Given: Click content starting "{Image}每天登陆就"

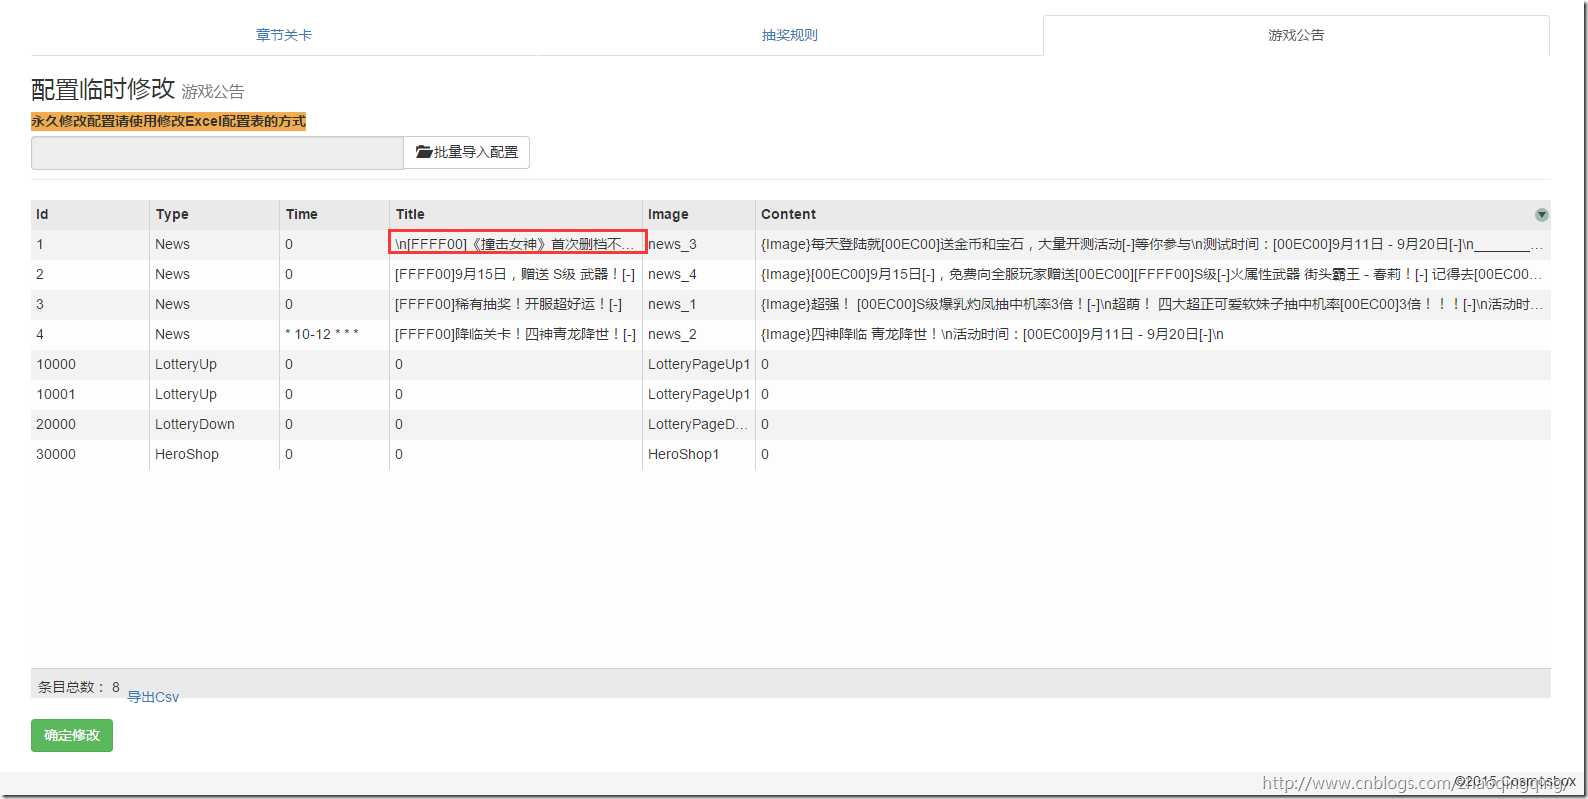Looking at the screenshot, I should click(1153, 244).
